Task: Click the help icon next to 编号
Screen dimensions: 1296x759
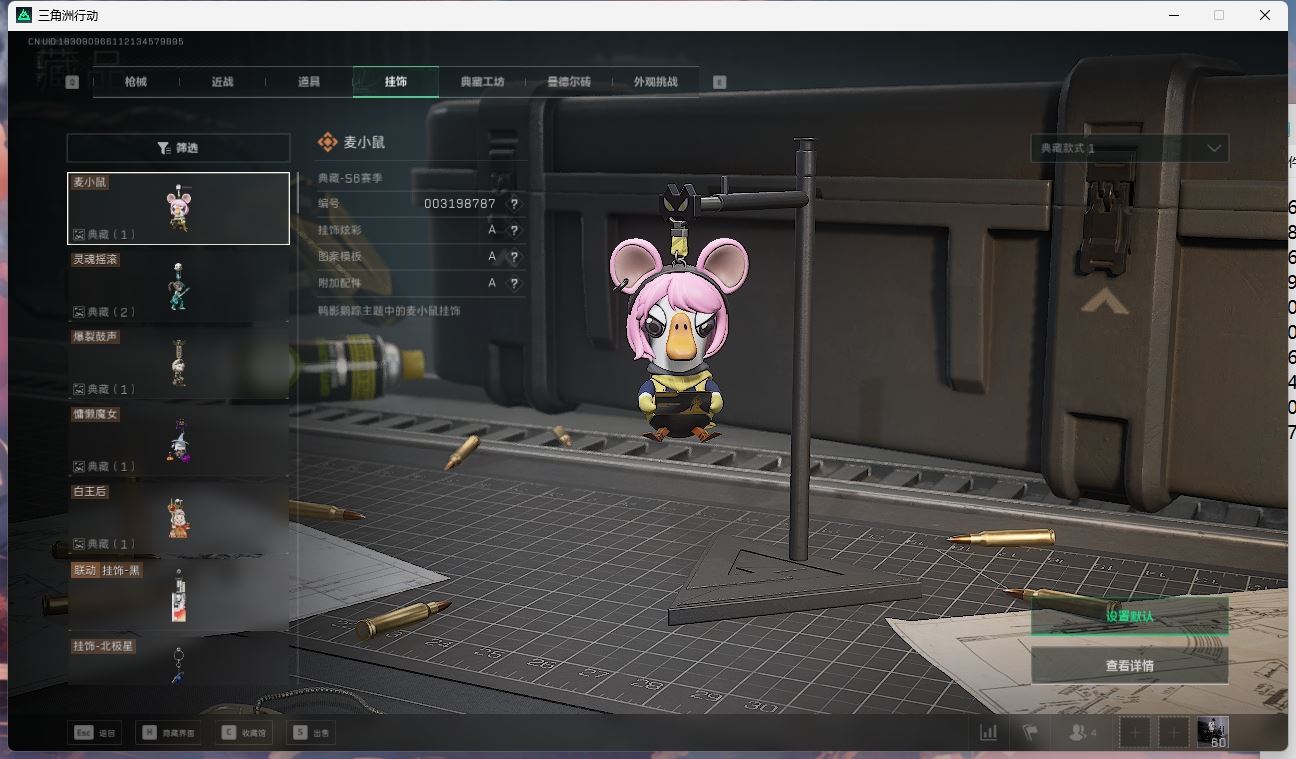Action: (x=514, y=204)
